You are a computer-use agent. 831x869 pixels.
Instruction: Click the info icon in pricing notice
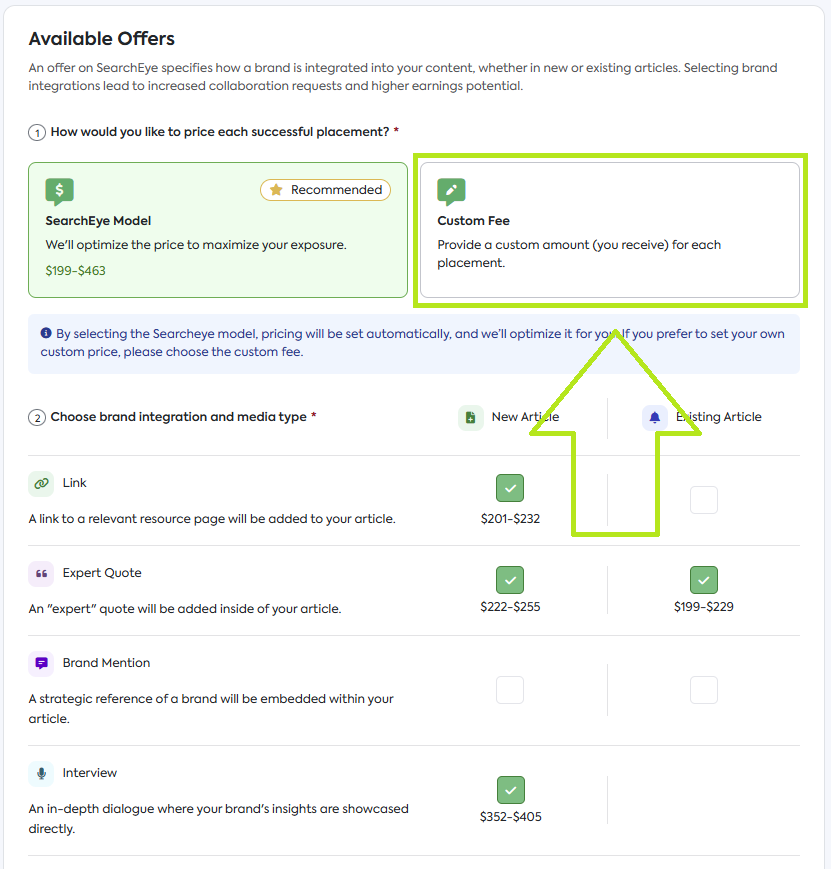coord(46,334)
